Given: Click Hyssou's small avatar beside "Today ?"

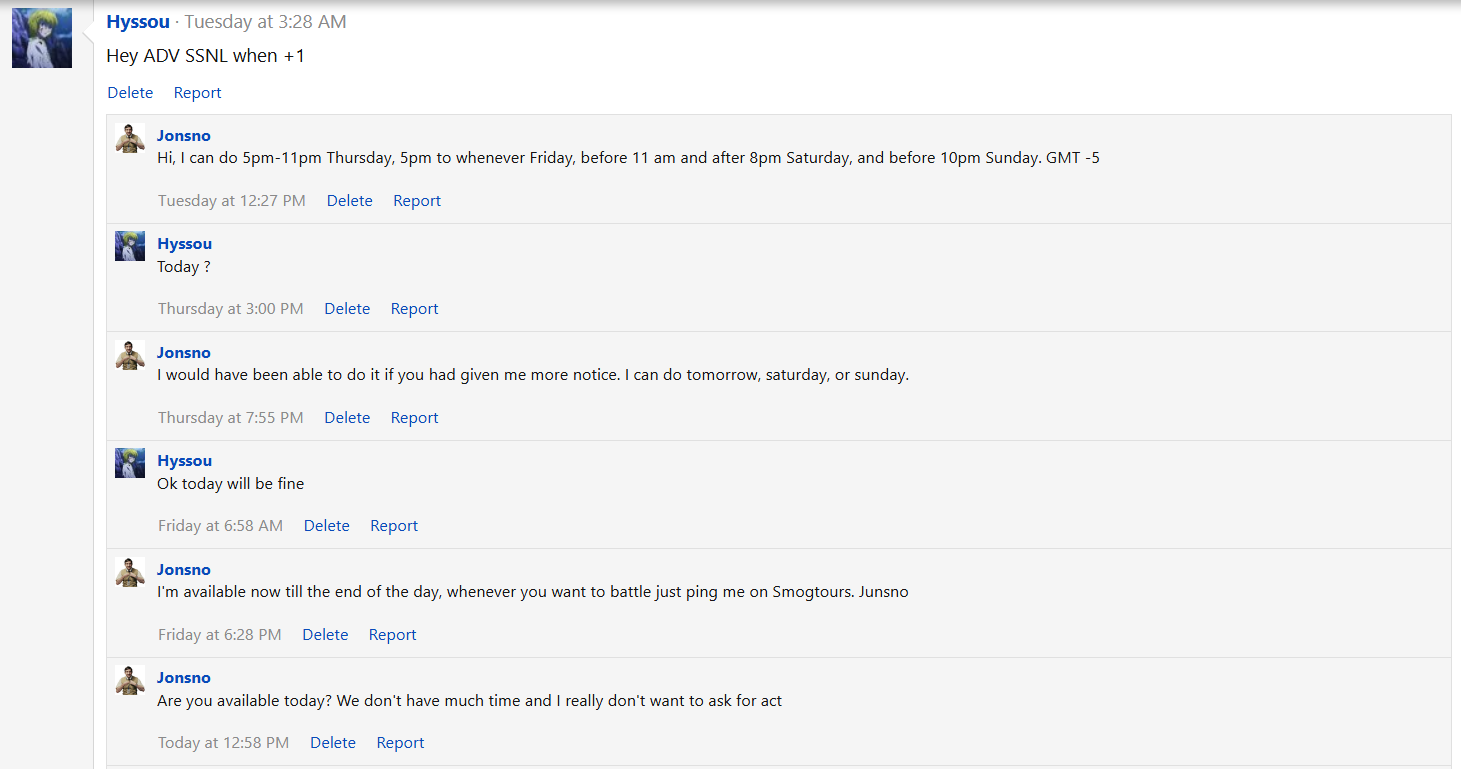Looking at the screenshot, I should (x=130, y=246).
